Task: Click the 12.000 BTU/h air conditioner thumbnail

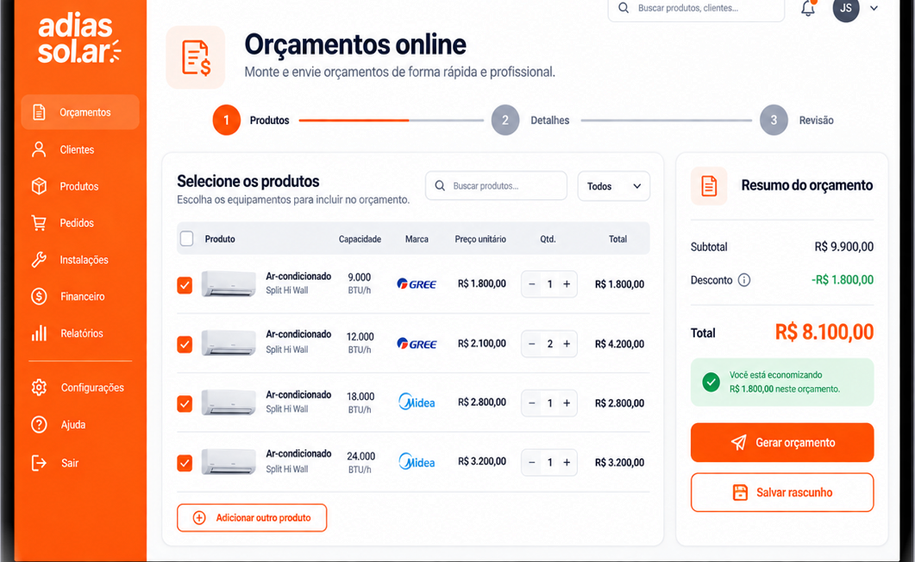Action: (x=229, y=343)
